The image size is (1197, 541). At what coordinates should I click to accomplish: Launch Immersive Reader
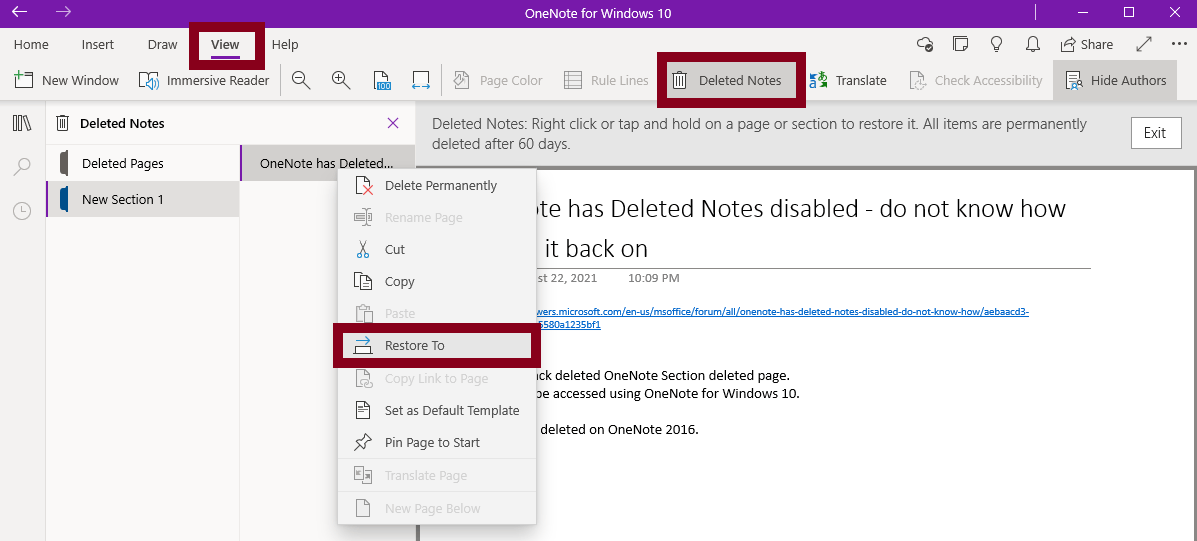tap(204, 80)
